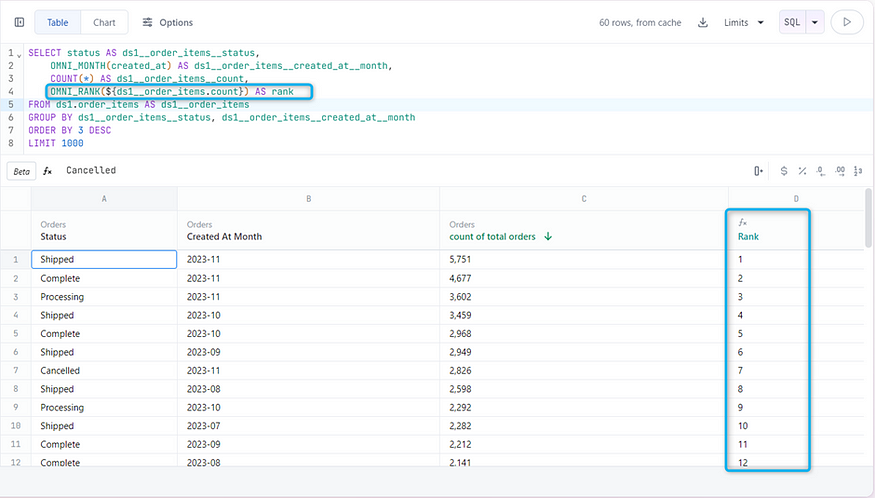Viewport: 875px width, 498px height.
Task: Apply percent format
Action: pos(802,171)
